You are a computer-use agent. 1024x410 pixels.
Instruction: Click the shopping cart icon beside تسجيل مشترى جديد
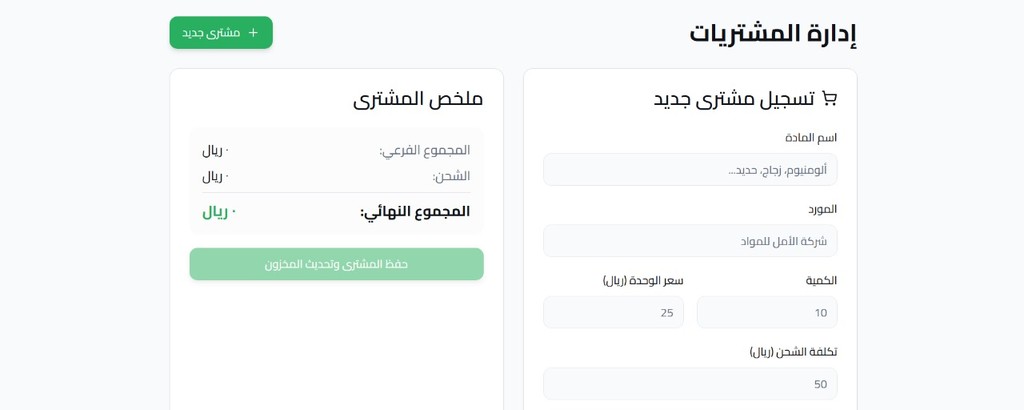click(829, 98)
